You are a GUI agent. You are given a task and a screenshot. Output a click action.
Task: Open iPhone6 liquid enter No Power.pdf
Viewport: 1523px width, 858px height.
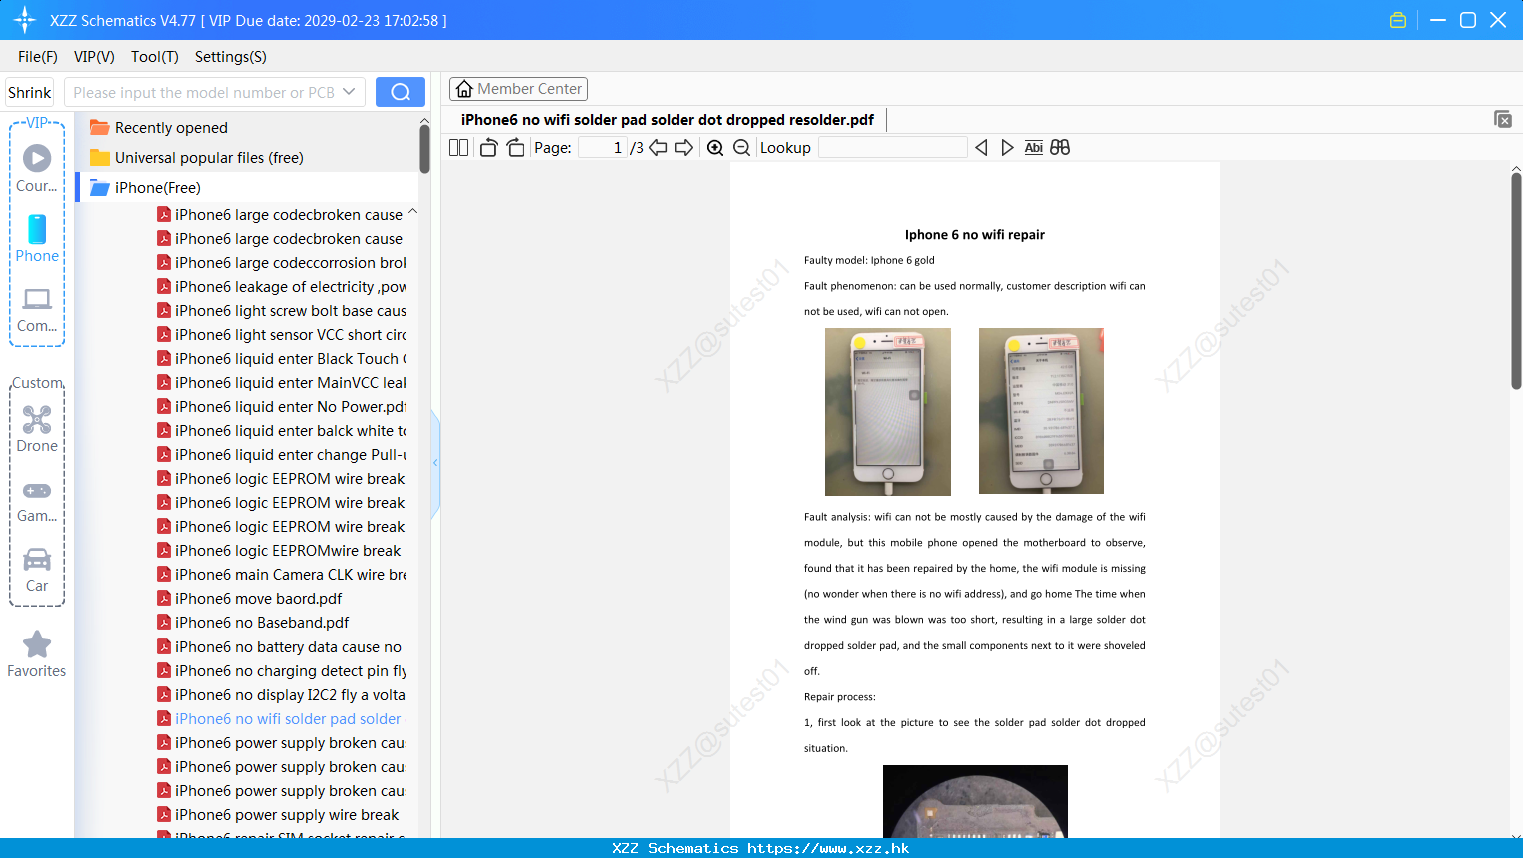[282, 407]
